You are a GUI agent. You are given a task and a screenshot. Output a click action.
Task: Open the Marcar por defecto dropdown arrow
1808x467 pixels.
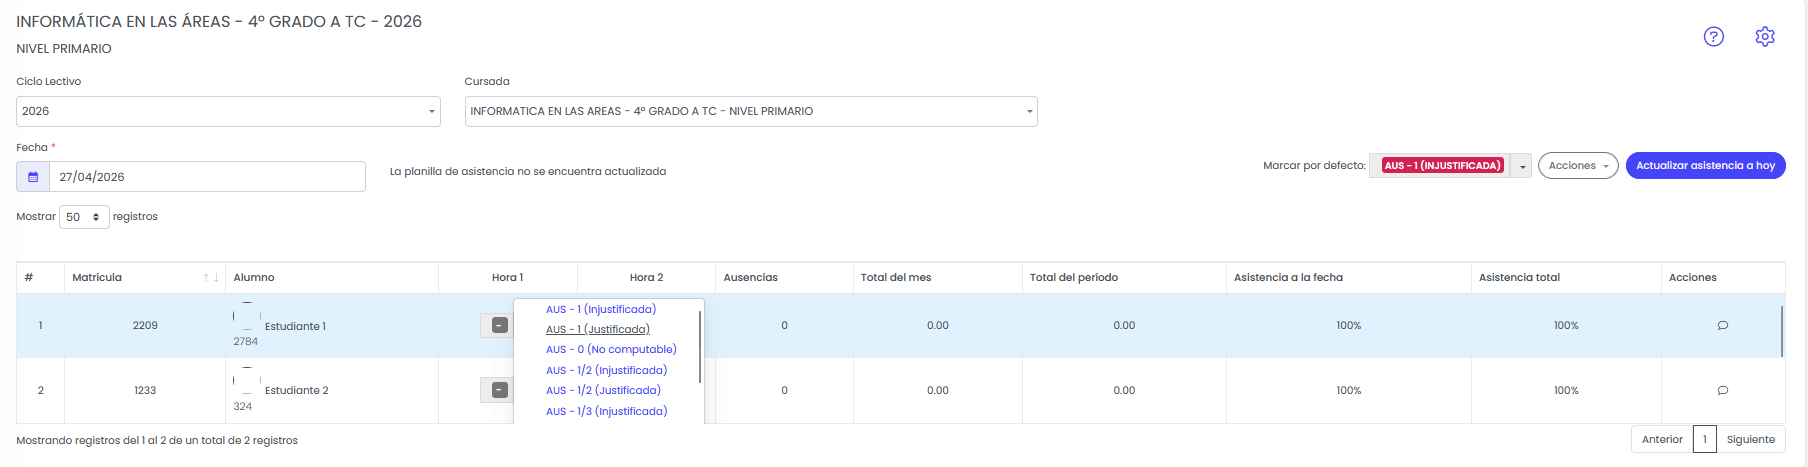[1522, 166]
